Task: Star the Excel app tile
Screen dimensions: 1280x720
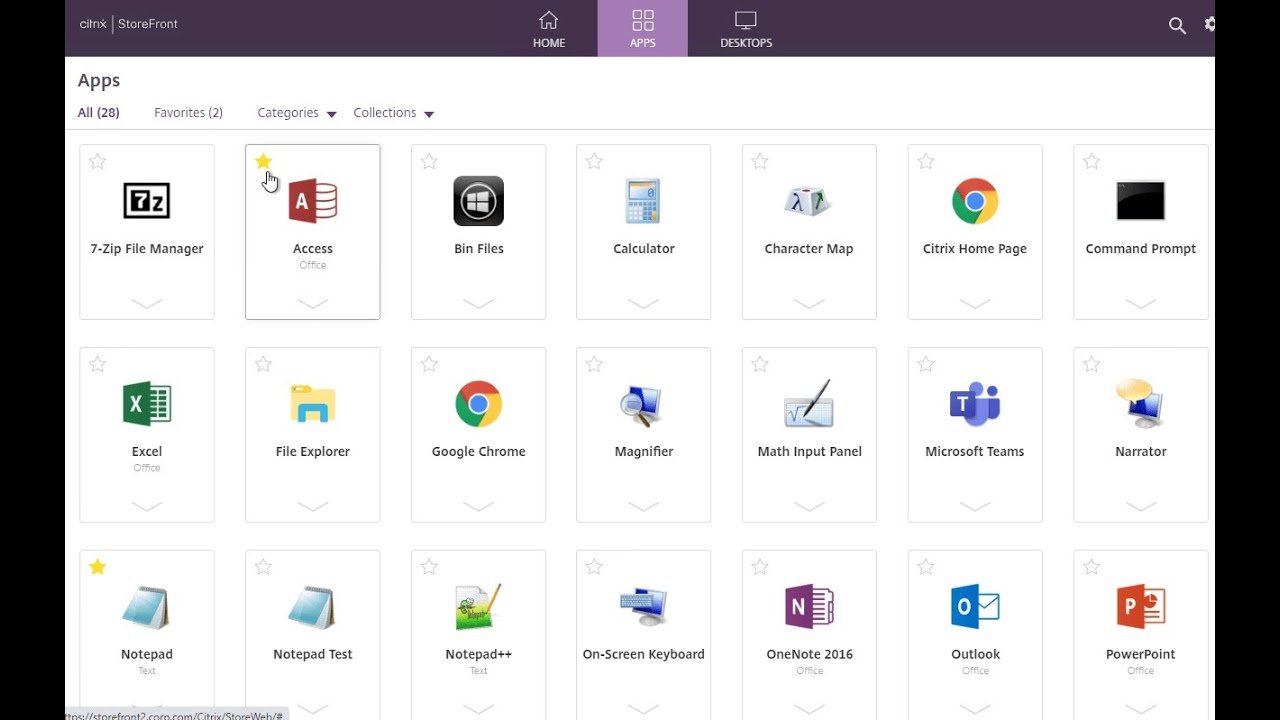Action: [97, 364]
